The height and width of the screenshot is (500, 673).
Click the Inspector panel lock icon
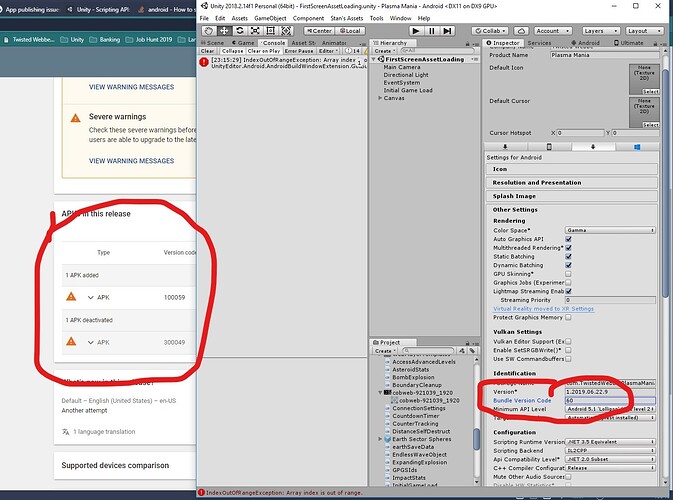655,43
